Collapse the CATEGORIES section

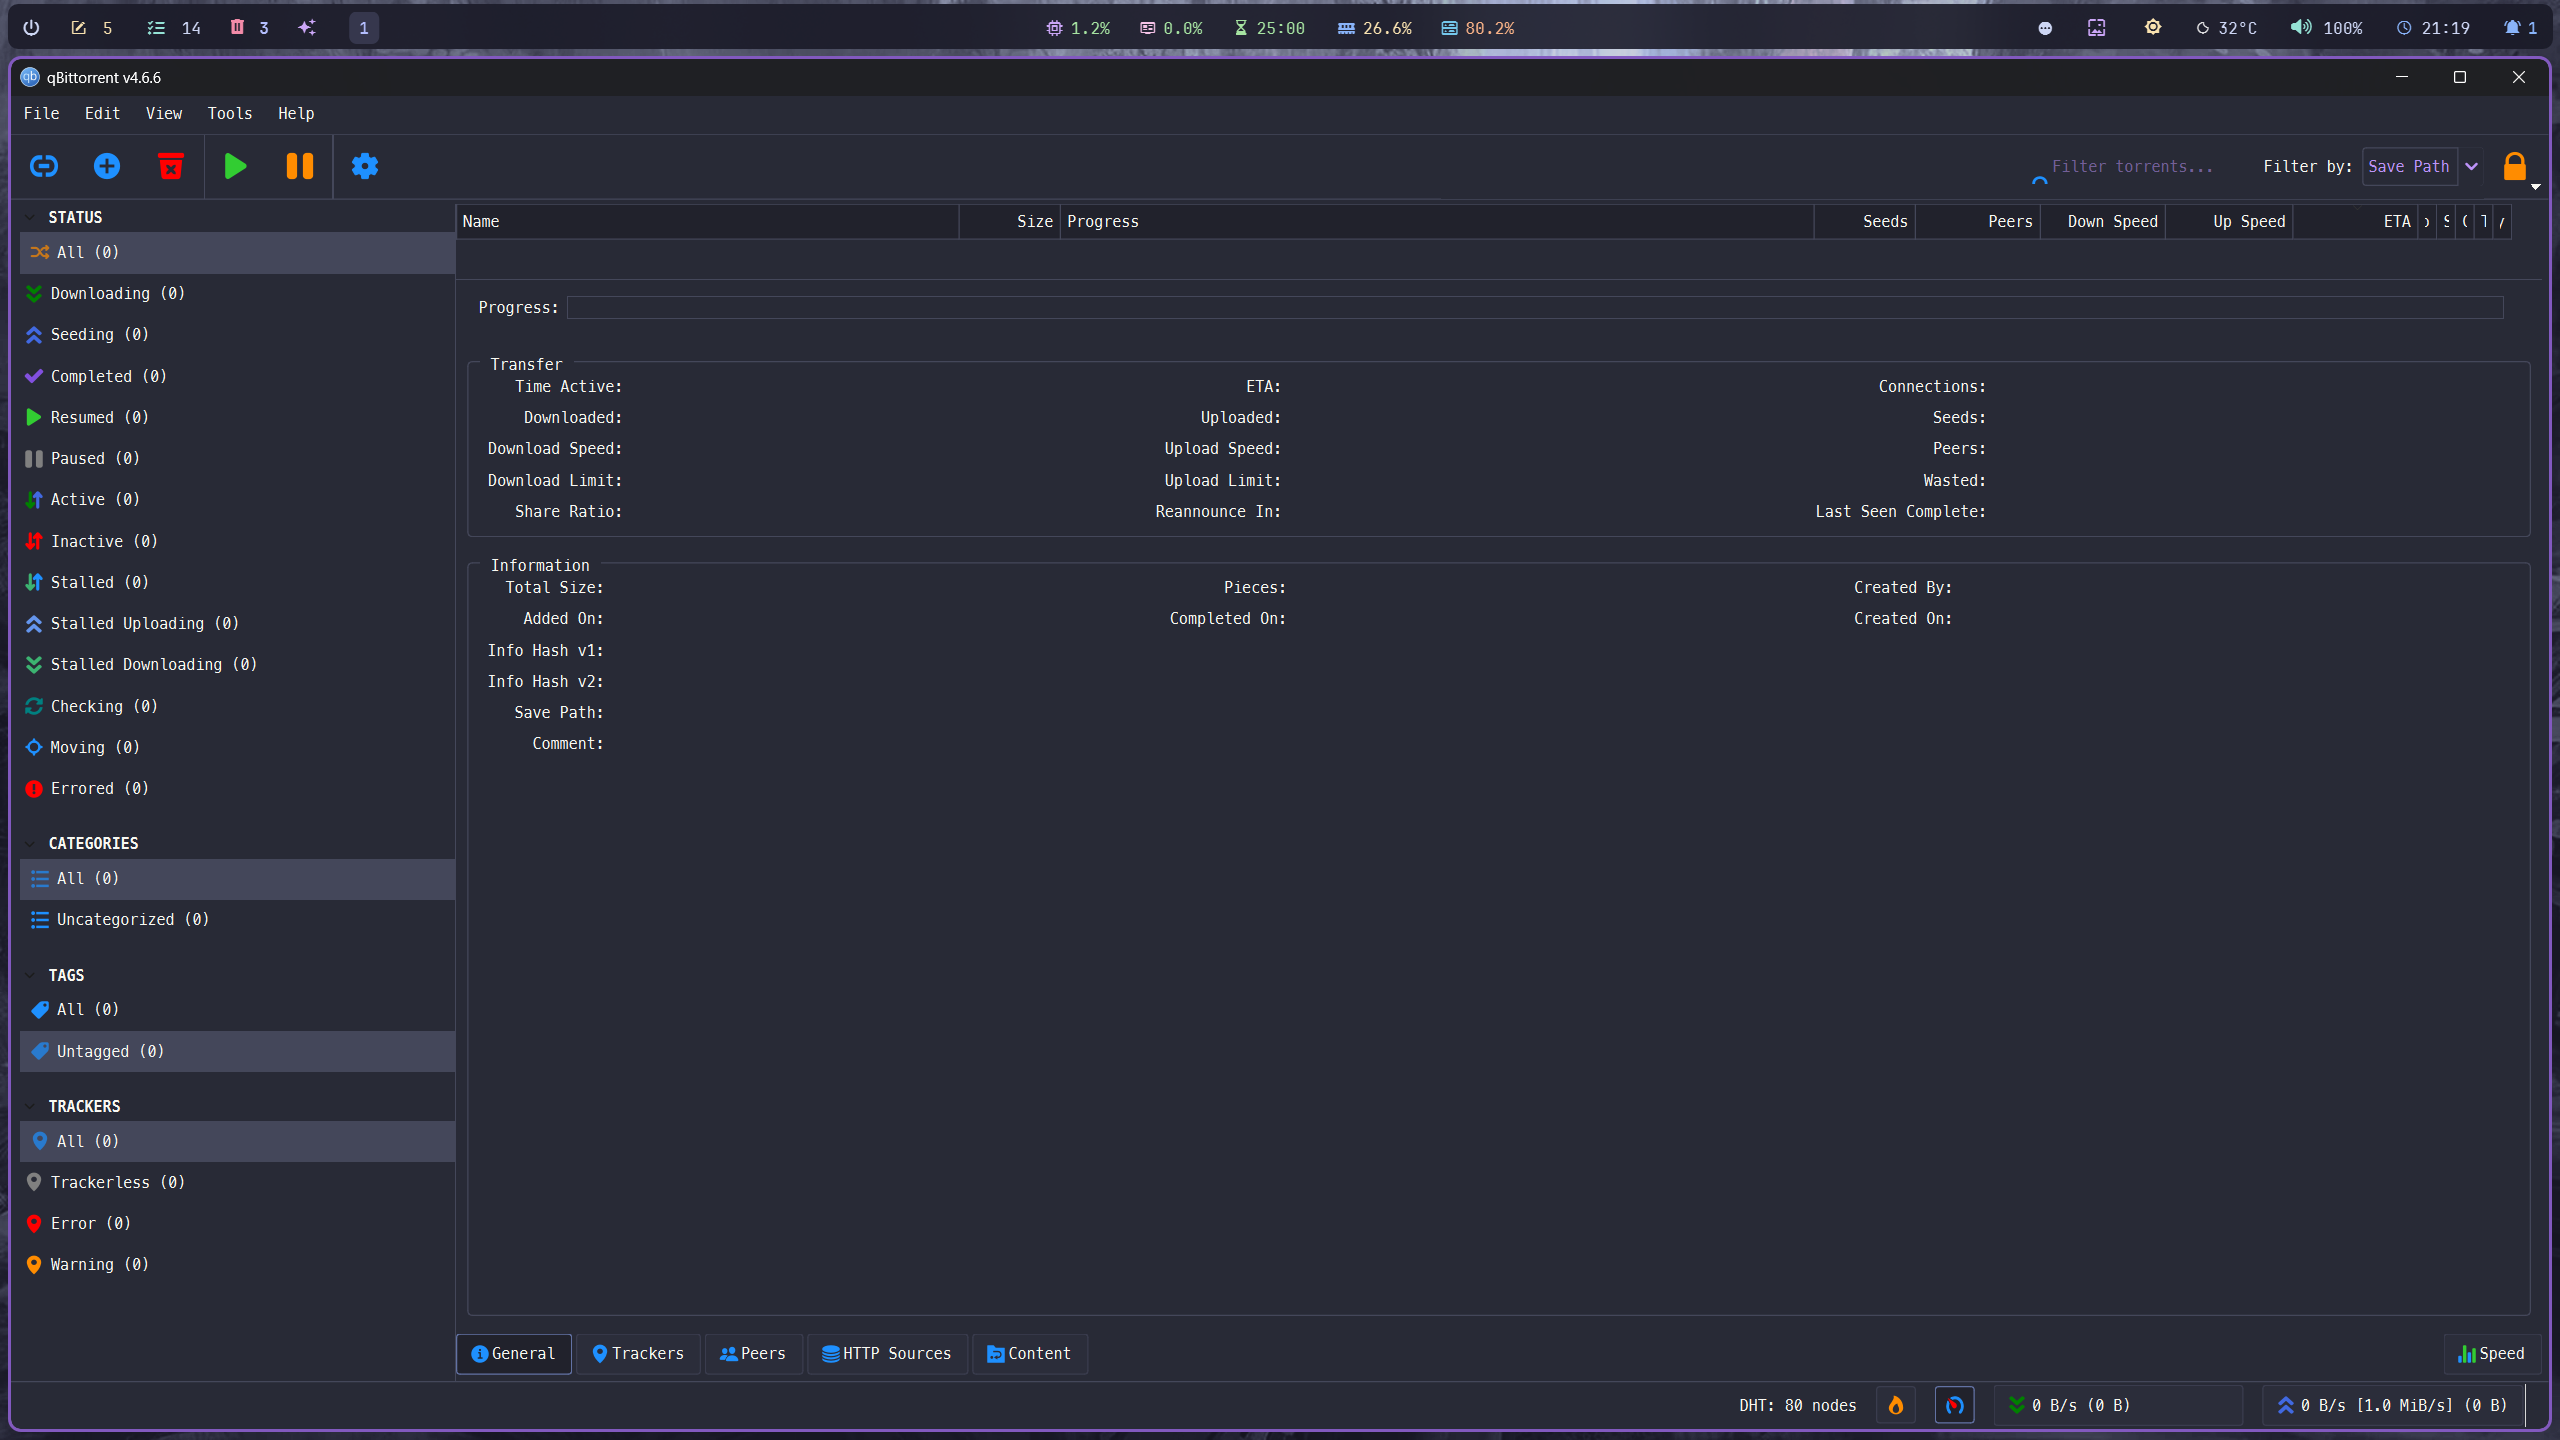31,843
